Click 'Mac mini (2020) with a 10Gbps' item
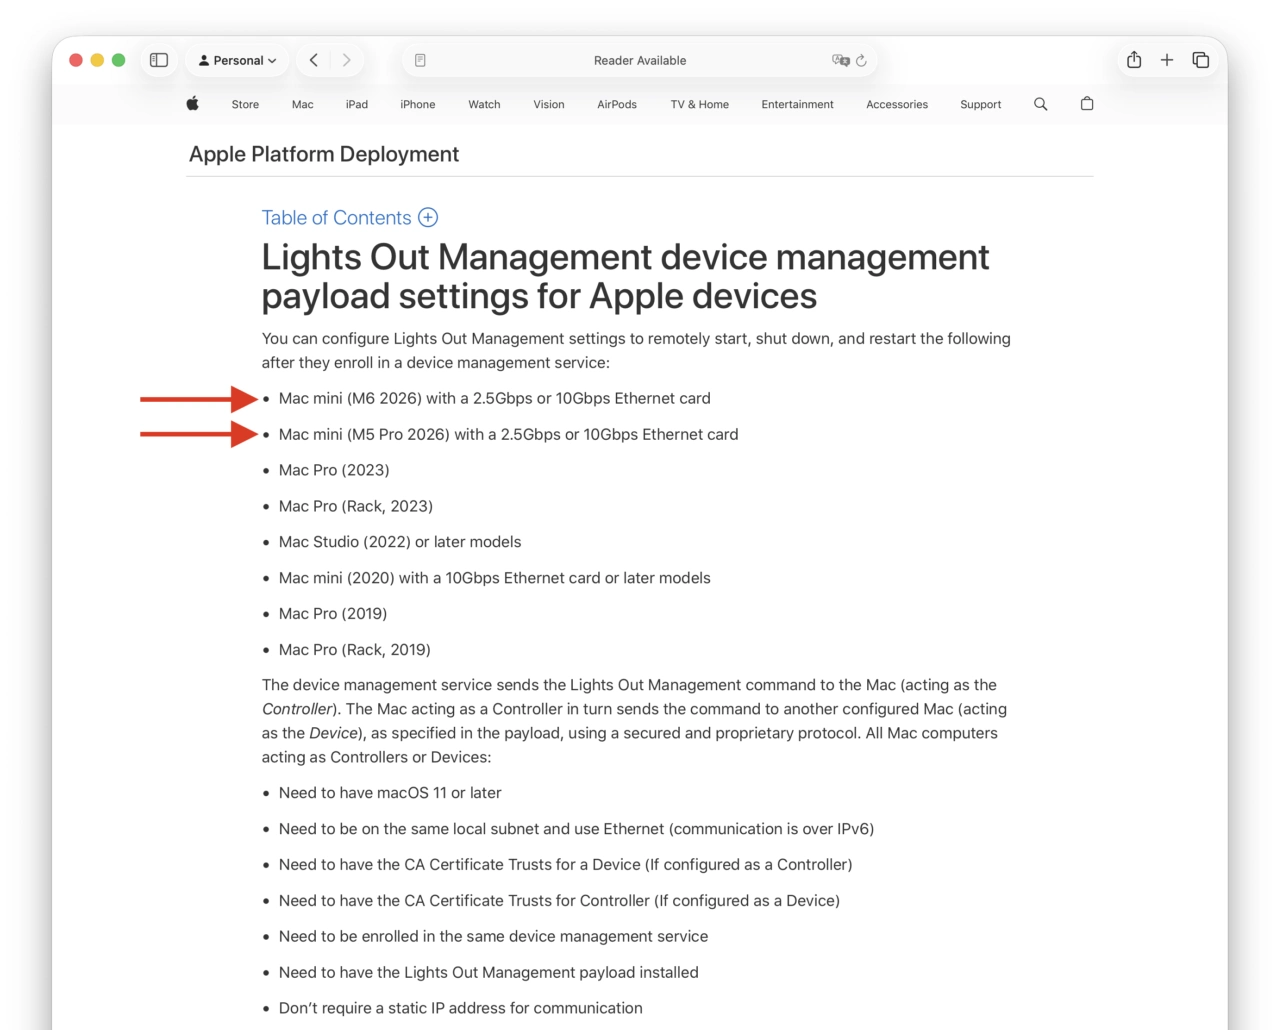The height and width of the screenshot is (1030, 1280). tap(495, 578)
